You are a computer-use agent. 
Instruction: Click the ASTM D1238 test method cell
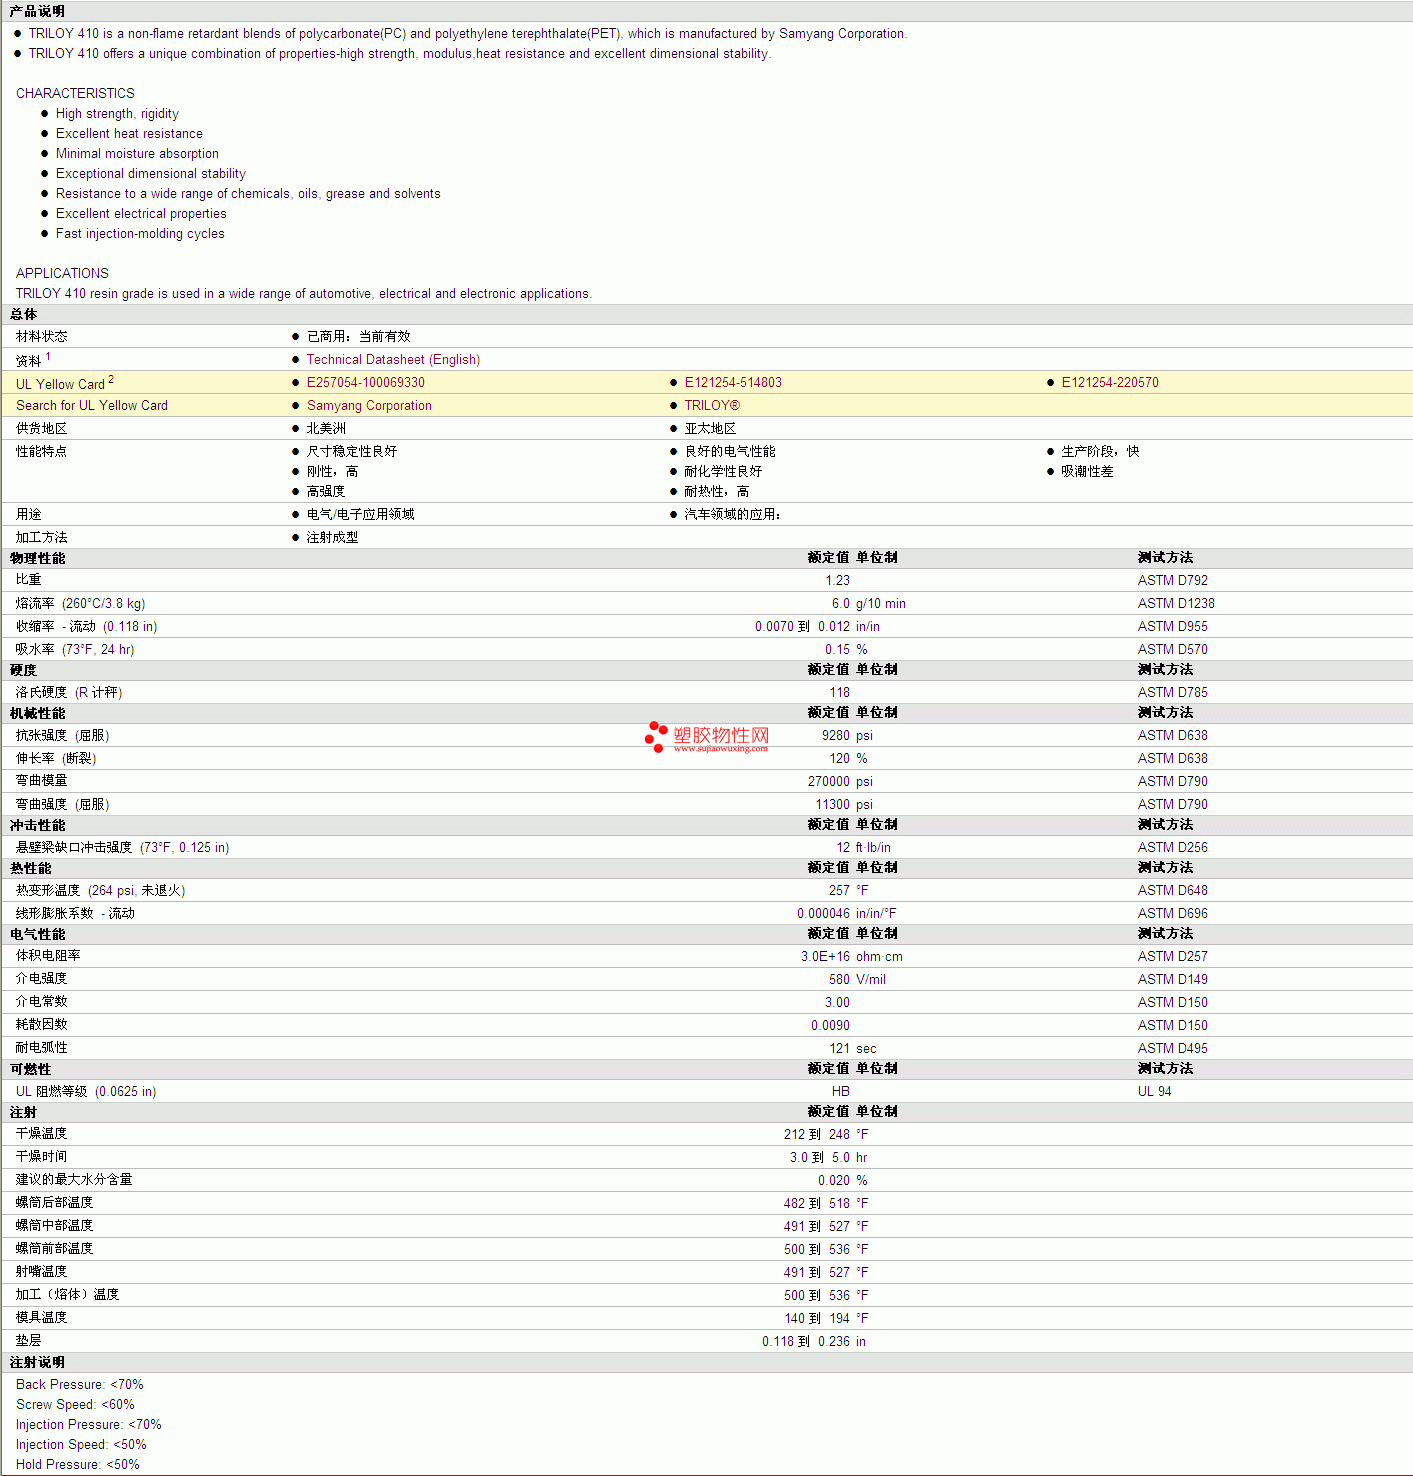(1176, 604)
